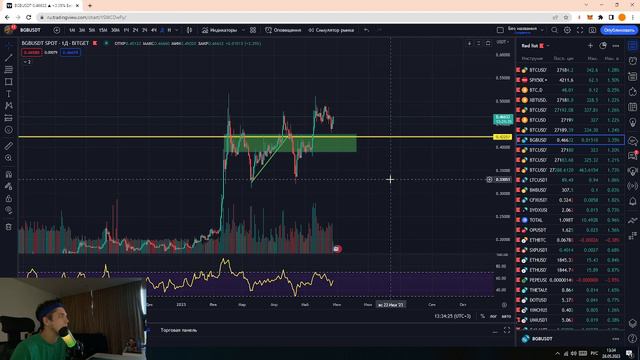640x360 pixels.
Task: Select the ruler measure tool
Action: click(9, 146)
